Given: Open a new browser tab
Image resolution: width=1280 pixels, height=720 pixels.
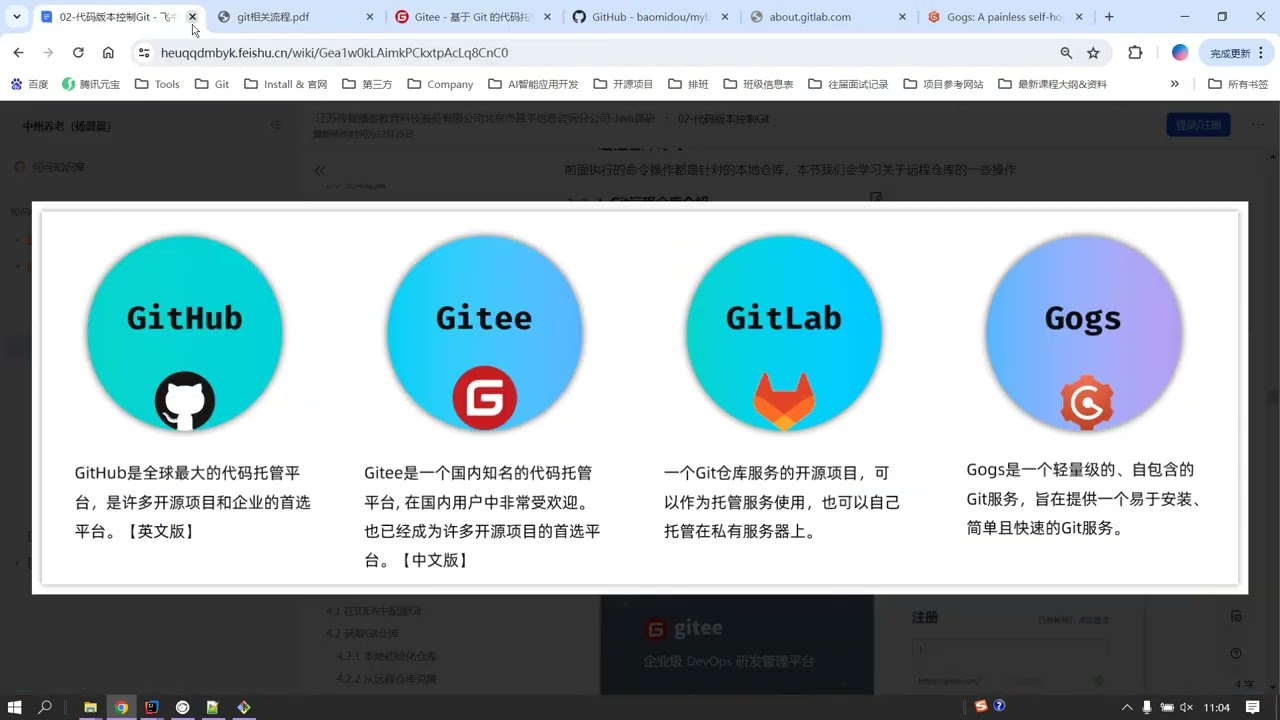Looking at the screenshot, I should coord(1110,17).
